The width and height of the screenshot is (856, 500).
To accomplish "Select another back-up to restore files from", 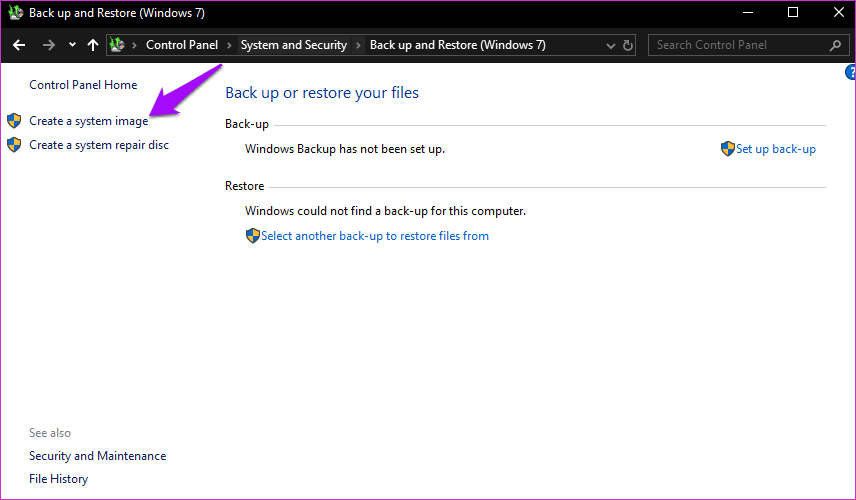I will [x=374, y=236].
